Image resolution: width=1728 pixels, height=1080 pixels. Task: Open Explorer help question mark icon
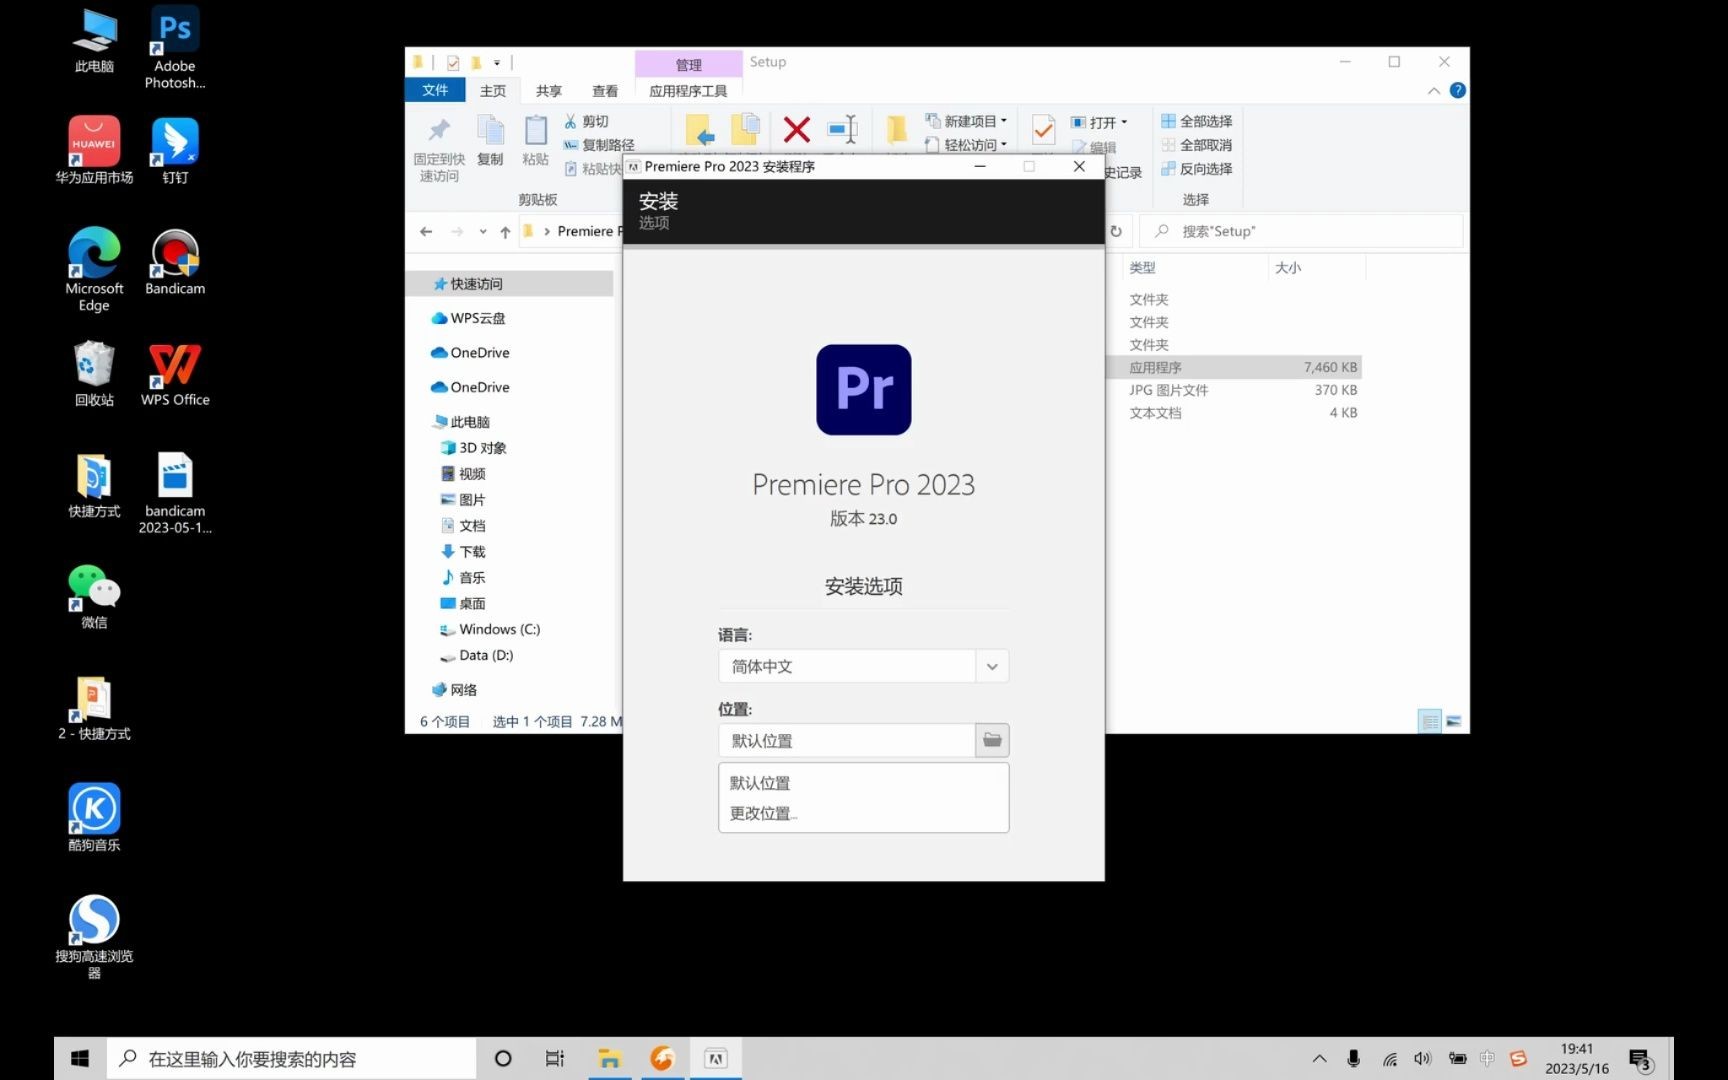1457,90
